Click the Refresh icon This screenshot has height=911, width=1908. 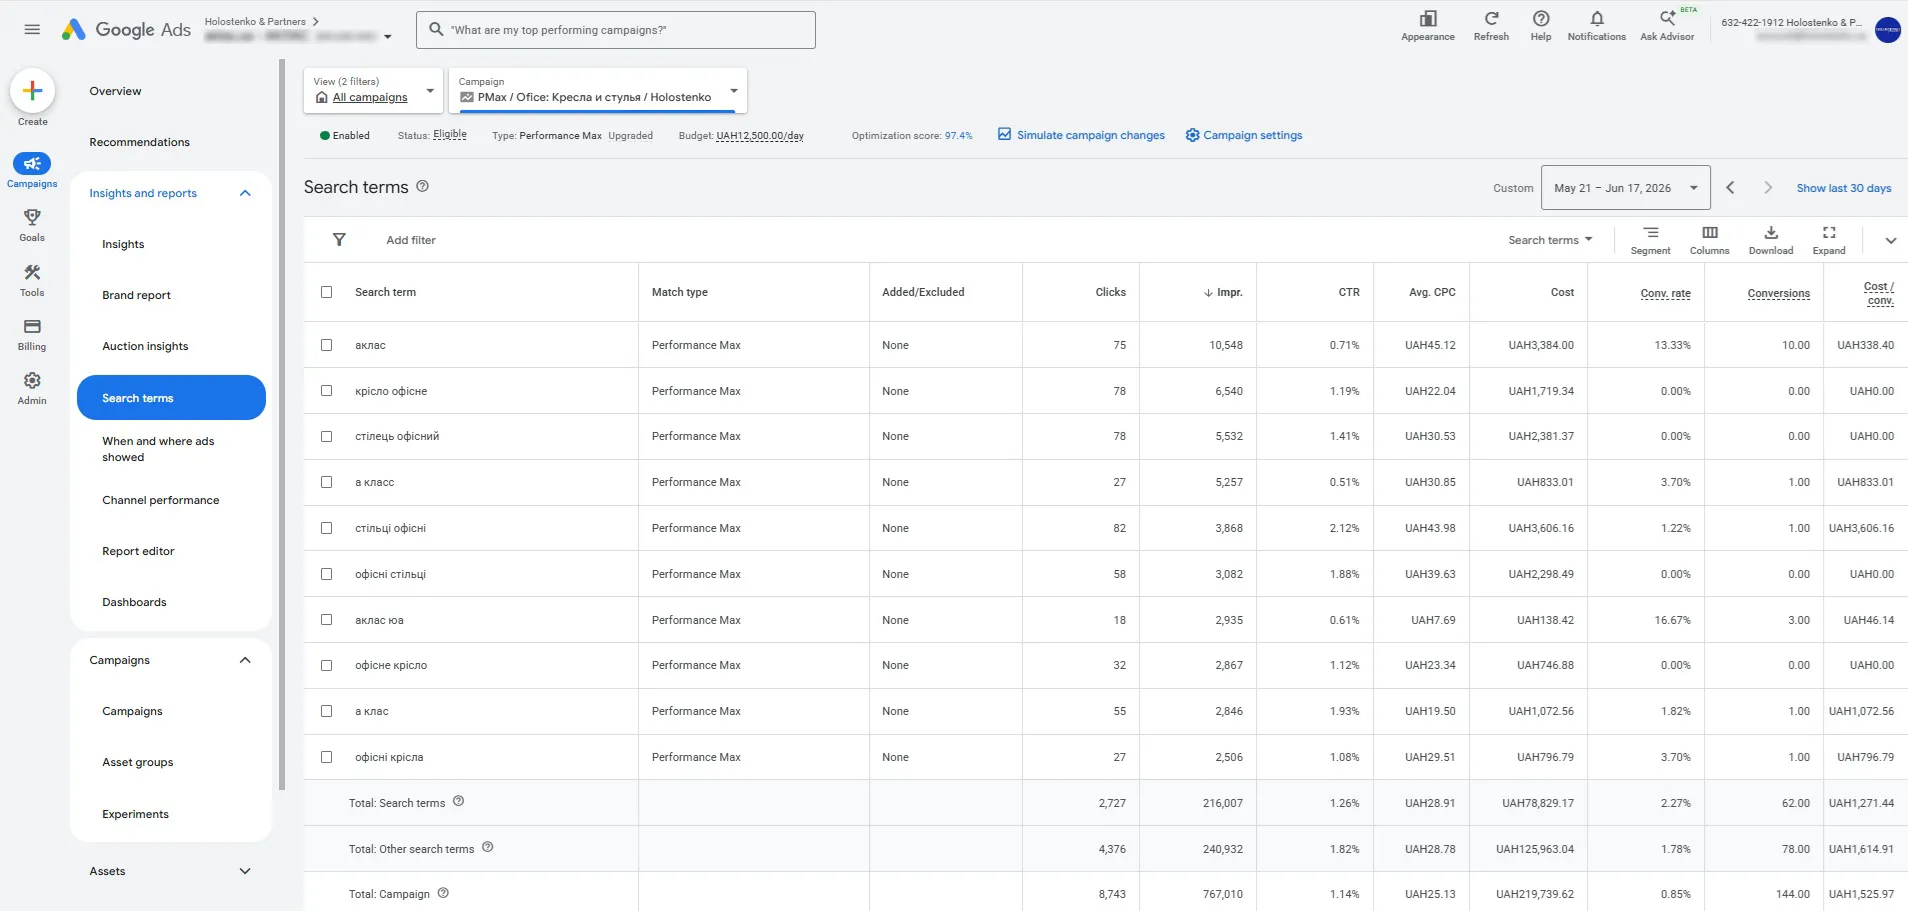[x=1491, y=19]
